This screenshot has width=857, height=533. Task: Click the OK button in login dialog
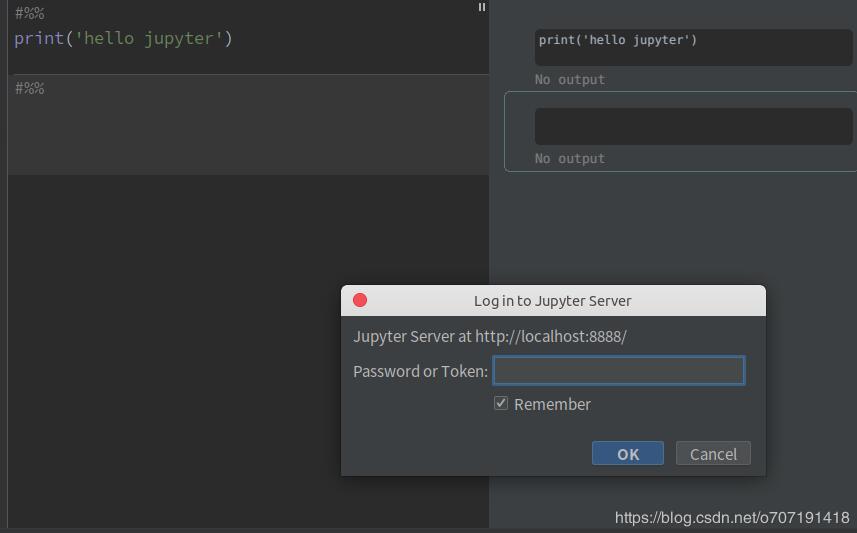[627, 453]
